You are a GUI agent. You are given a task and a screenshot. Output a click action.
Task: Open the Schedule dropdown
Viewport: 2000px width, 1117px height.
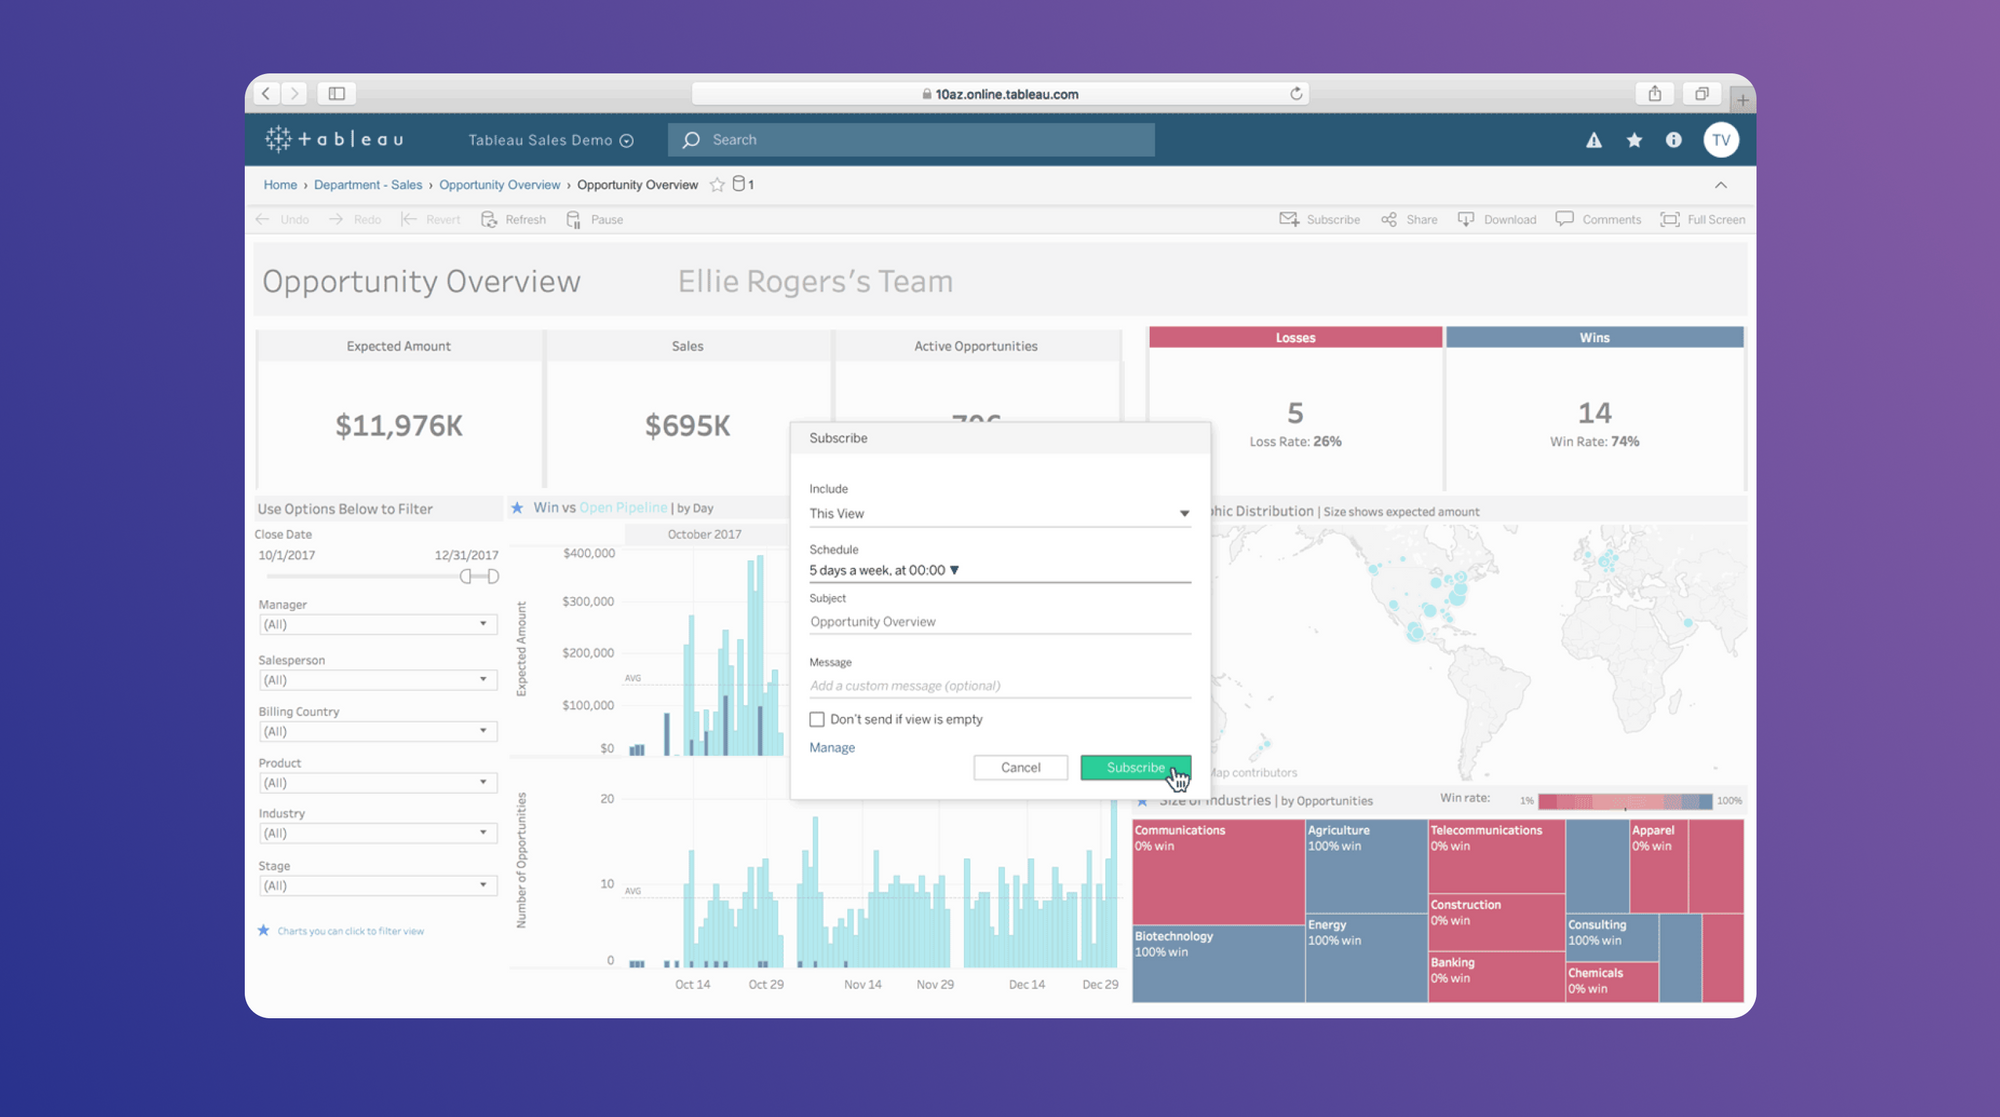tap(1000, 570)
